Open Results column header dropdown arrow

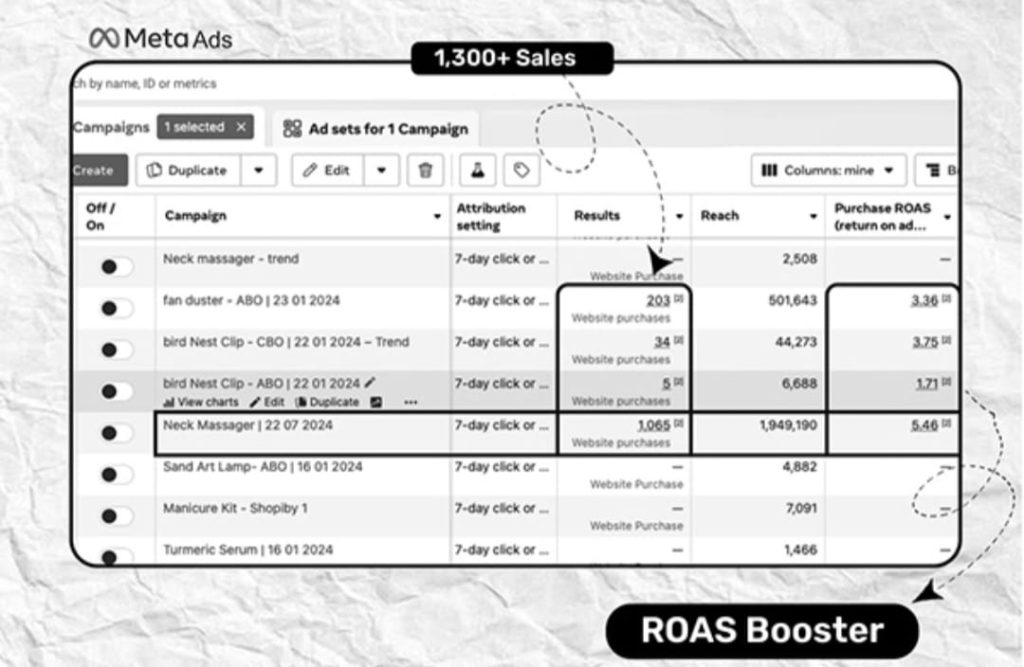click(x=679, y=216)
